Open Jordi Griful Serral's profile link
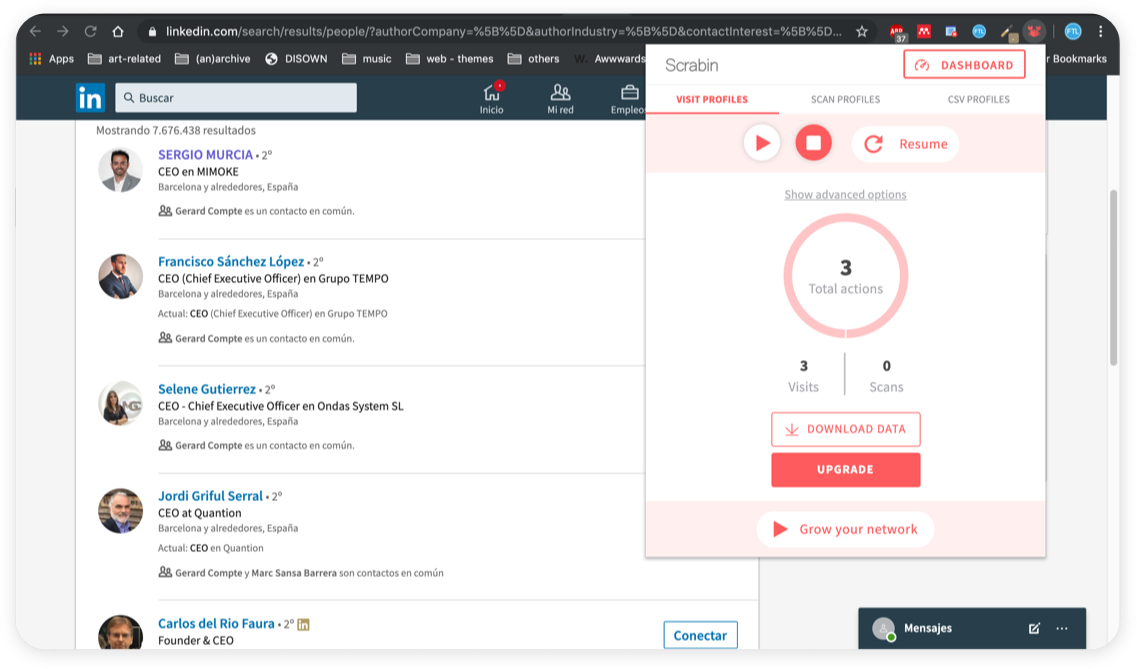The image size is (1137, 669). click(x=210, y=496)
